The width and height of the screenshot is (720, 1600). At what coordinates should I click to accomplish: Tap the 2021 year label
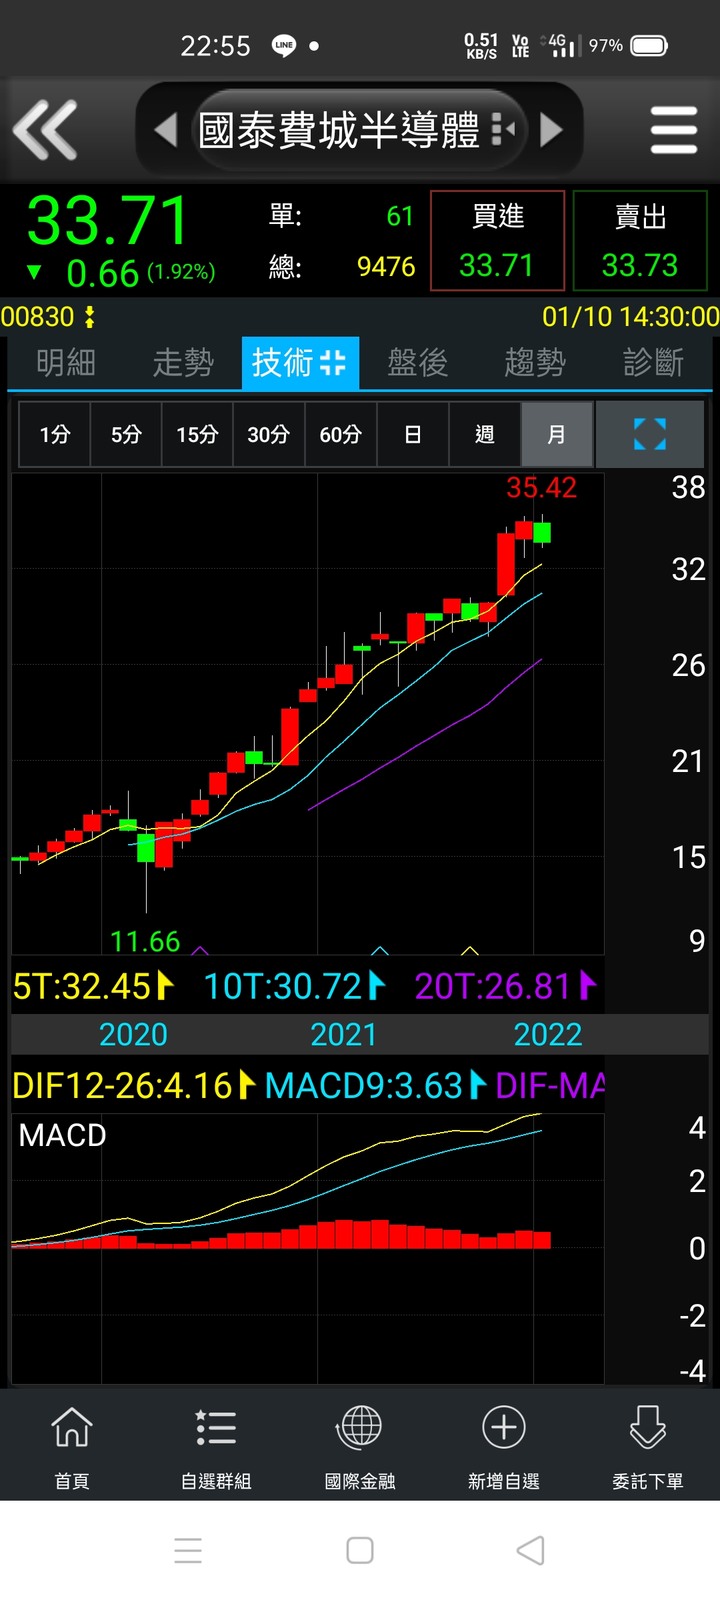(x=343, y=1034)
